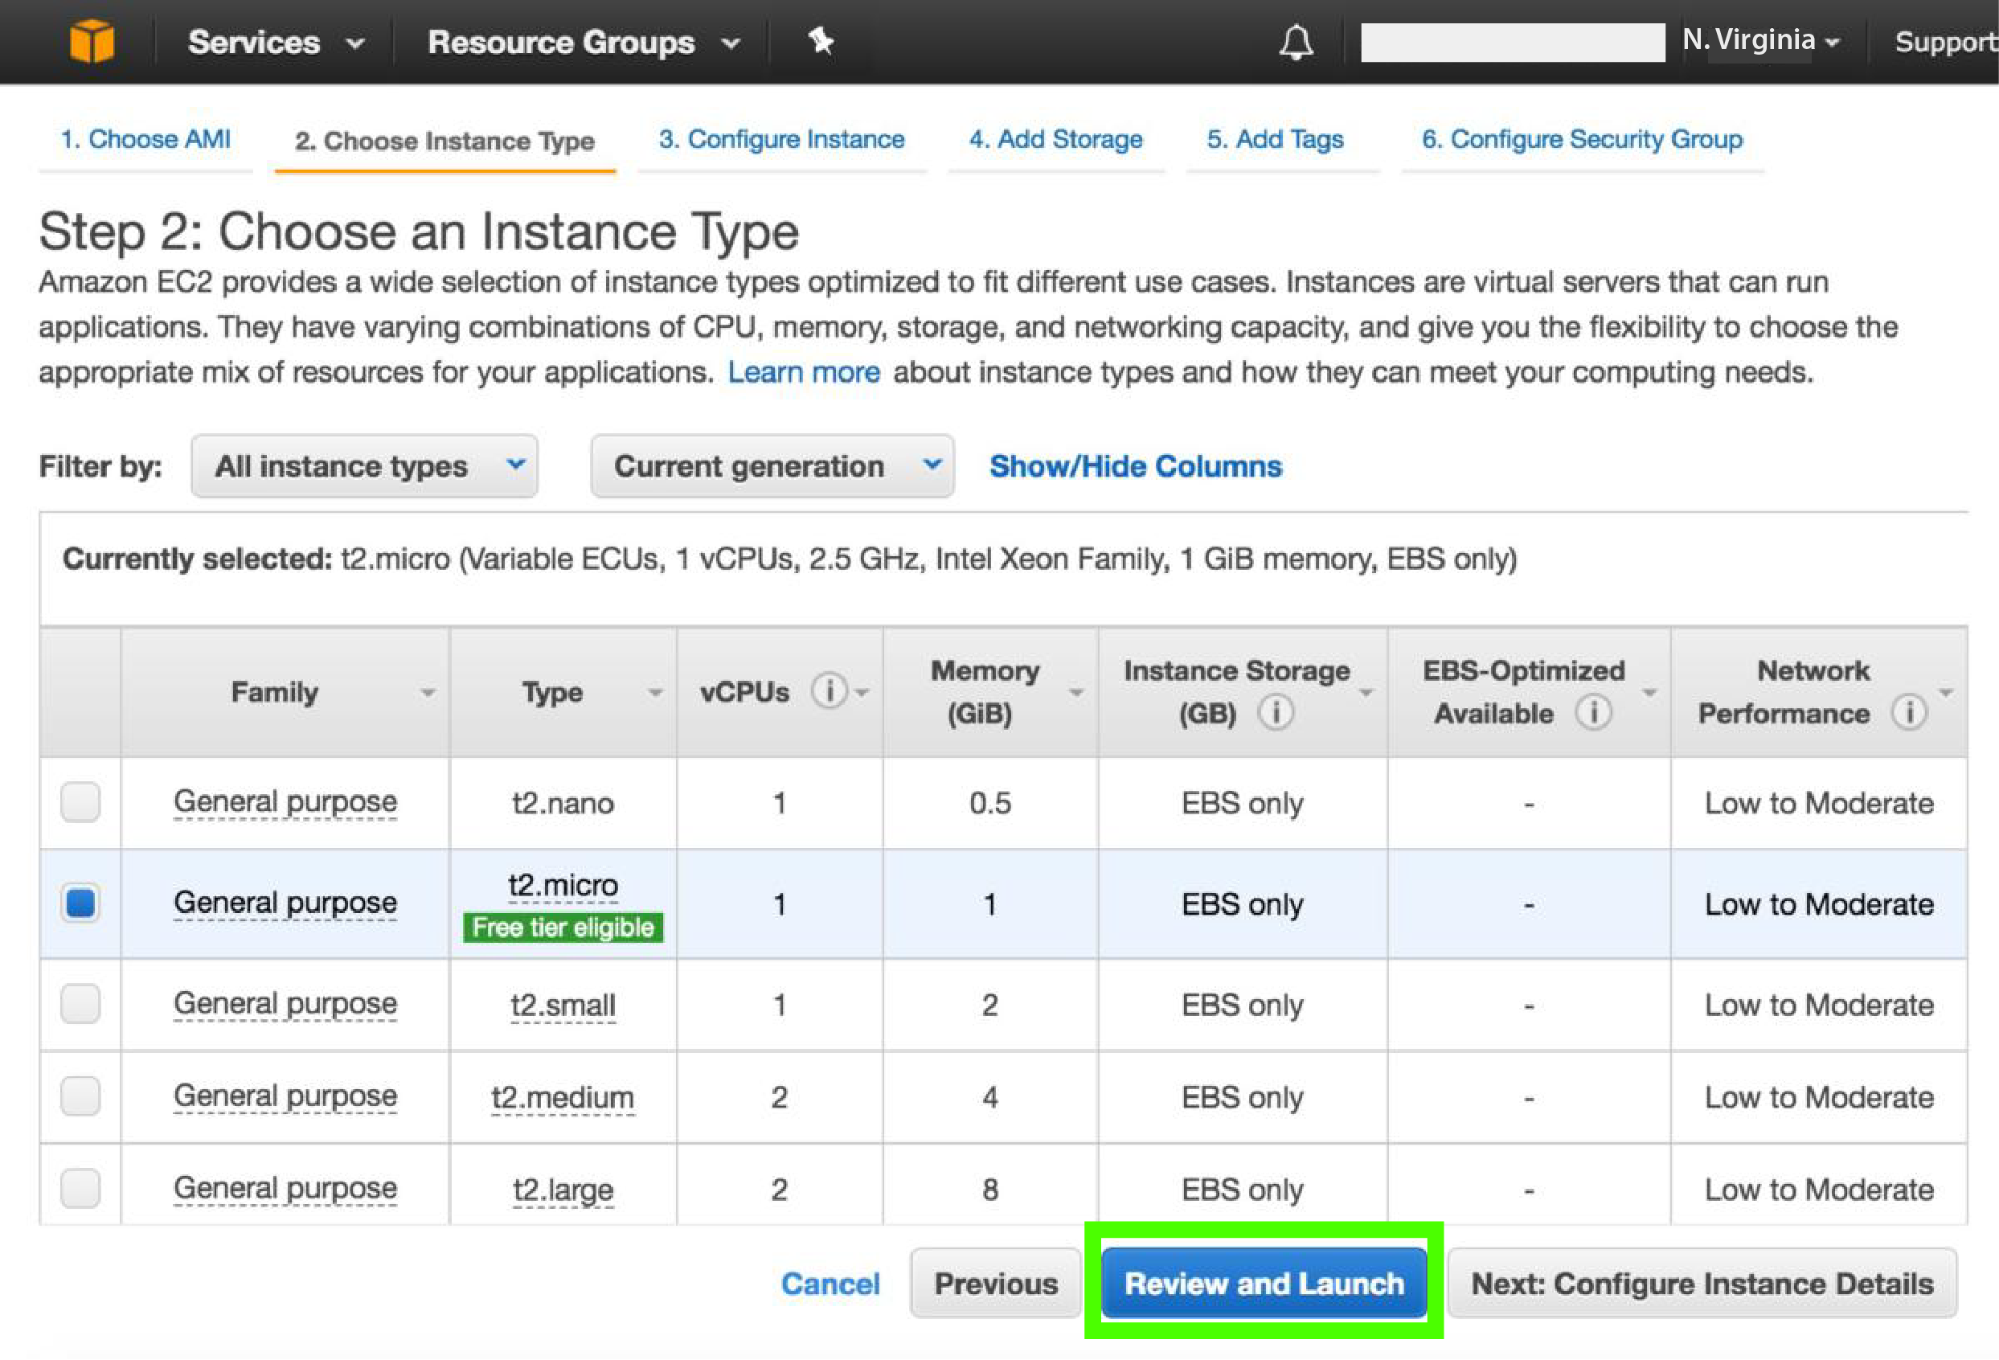Click the Family column sort arrow
This screenshot has height=1360, width=1999.
(428, 693)
